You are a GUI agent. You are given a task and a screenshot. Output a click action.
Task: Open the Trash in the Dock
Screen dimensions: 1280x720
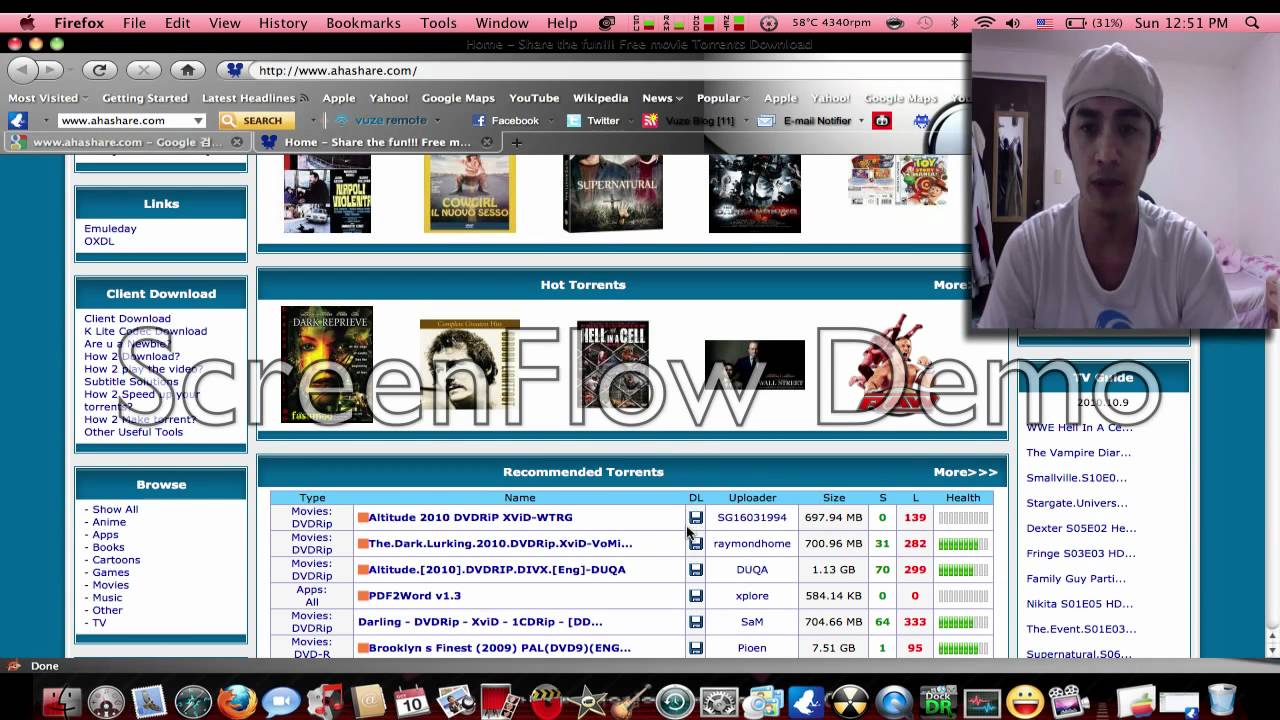pyautogui.click(x=1221, y=700)
